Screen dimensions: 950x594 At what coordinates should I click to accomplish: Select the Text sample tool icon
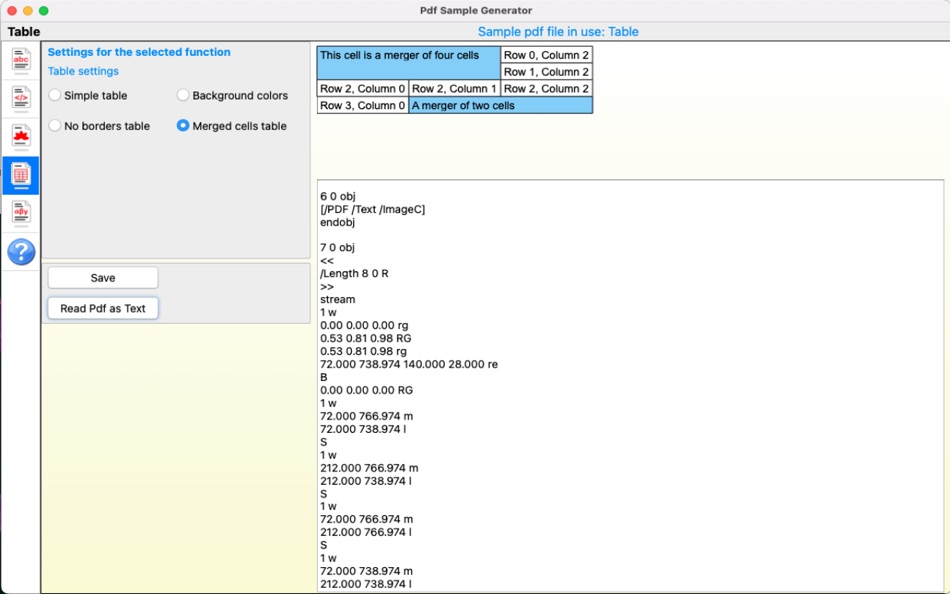click(20, 61)
